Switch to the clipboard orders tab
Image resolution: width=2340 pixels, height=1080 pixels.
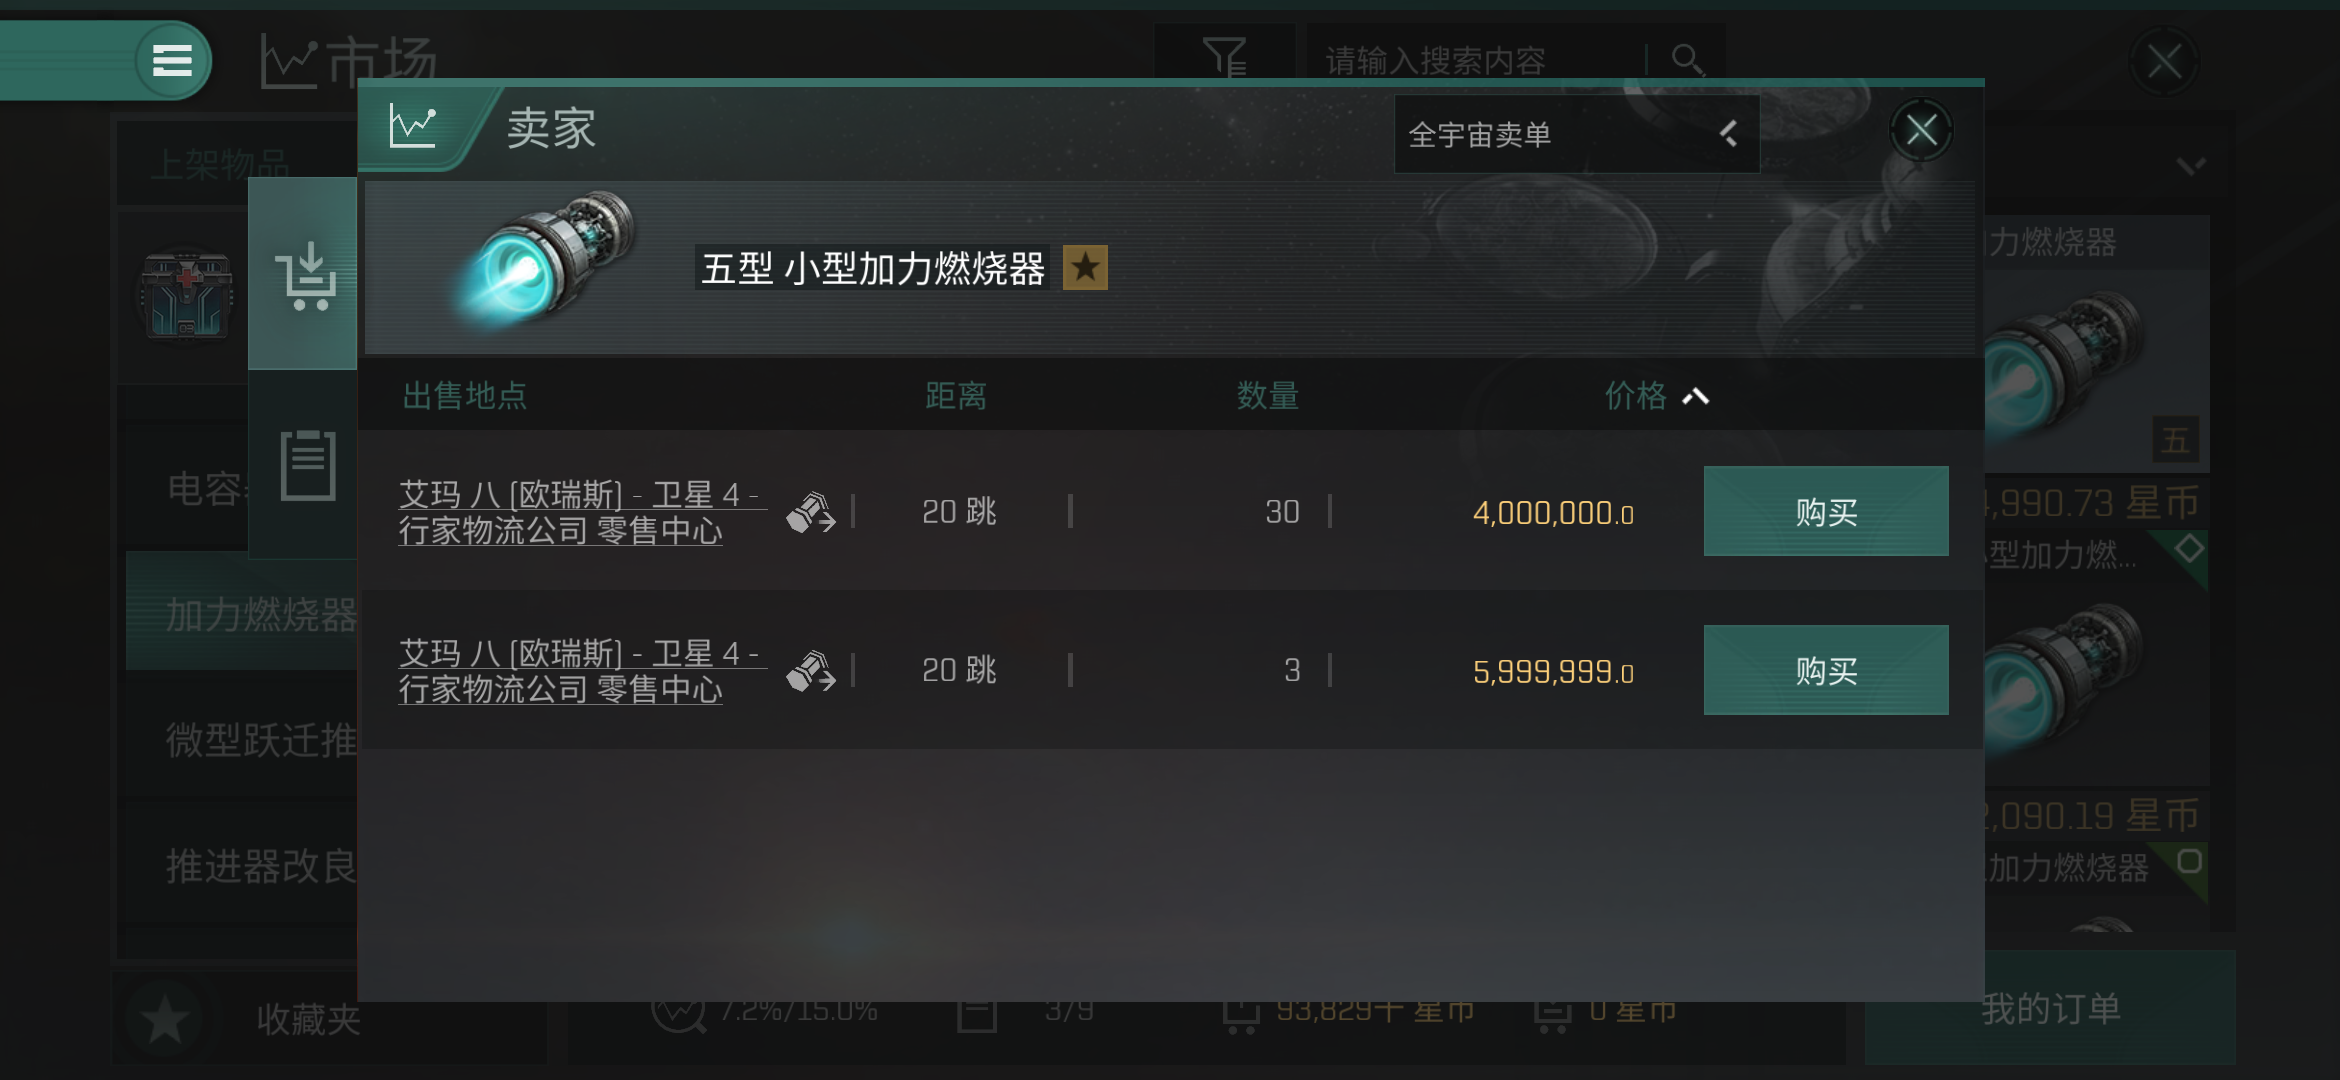pyautogui.click(x=307, y=465)
